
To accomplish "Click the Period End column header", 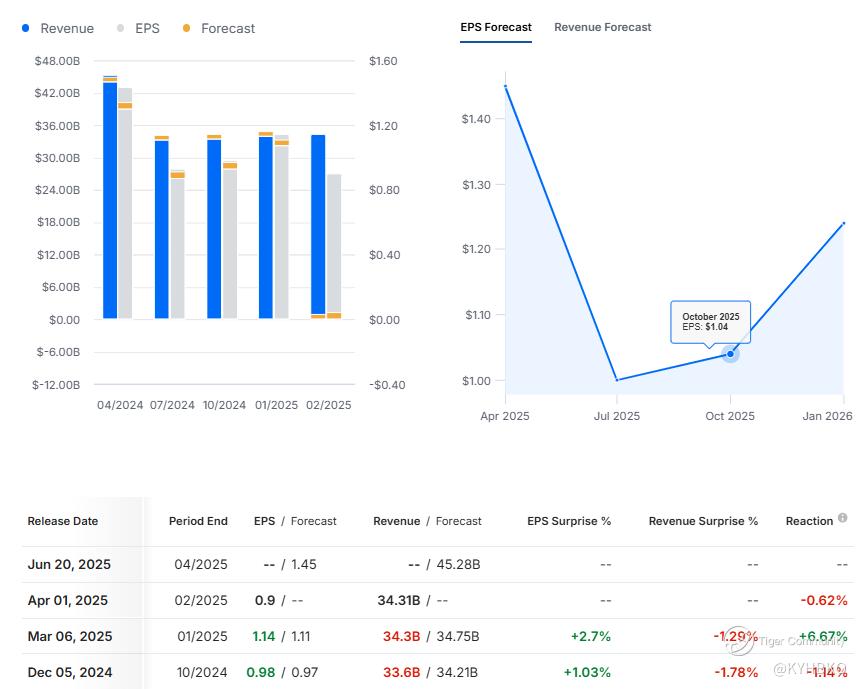I will pos(198,521).
